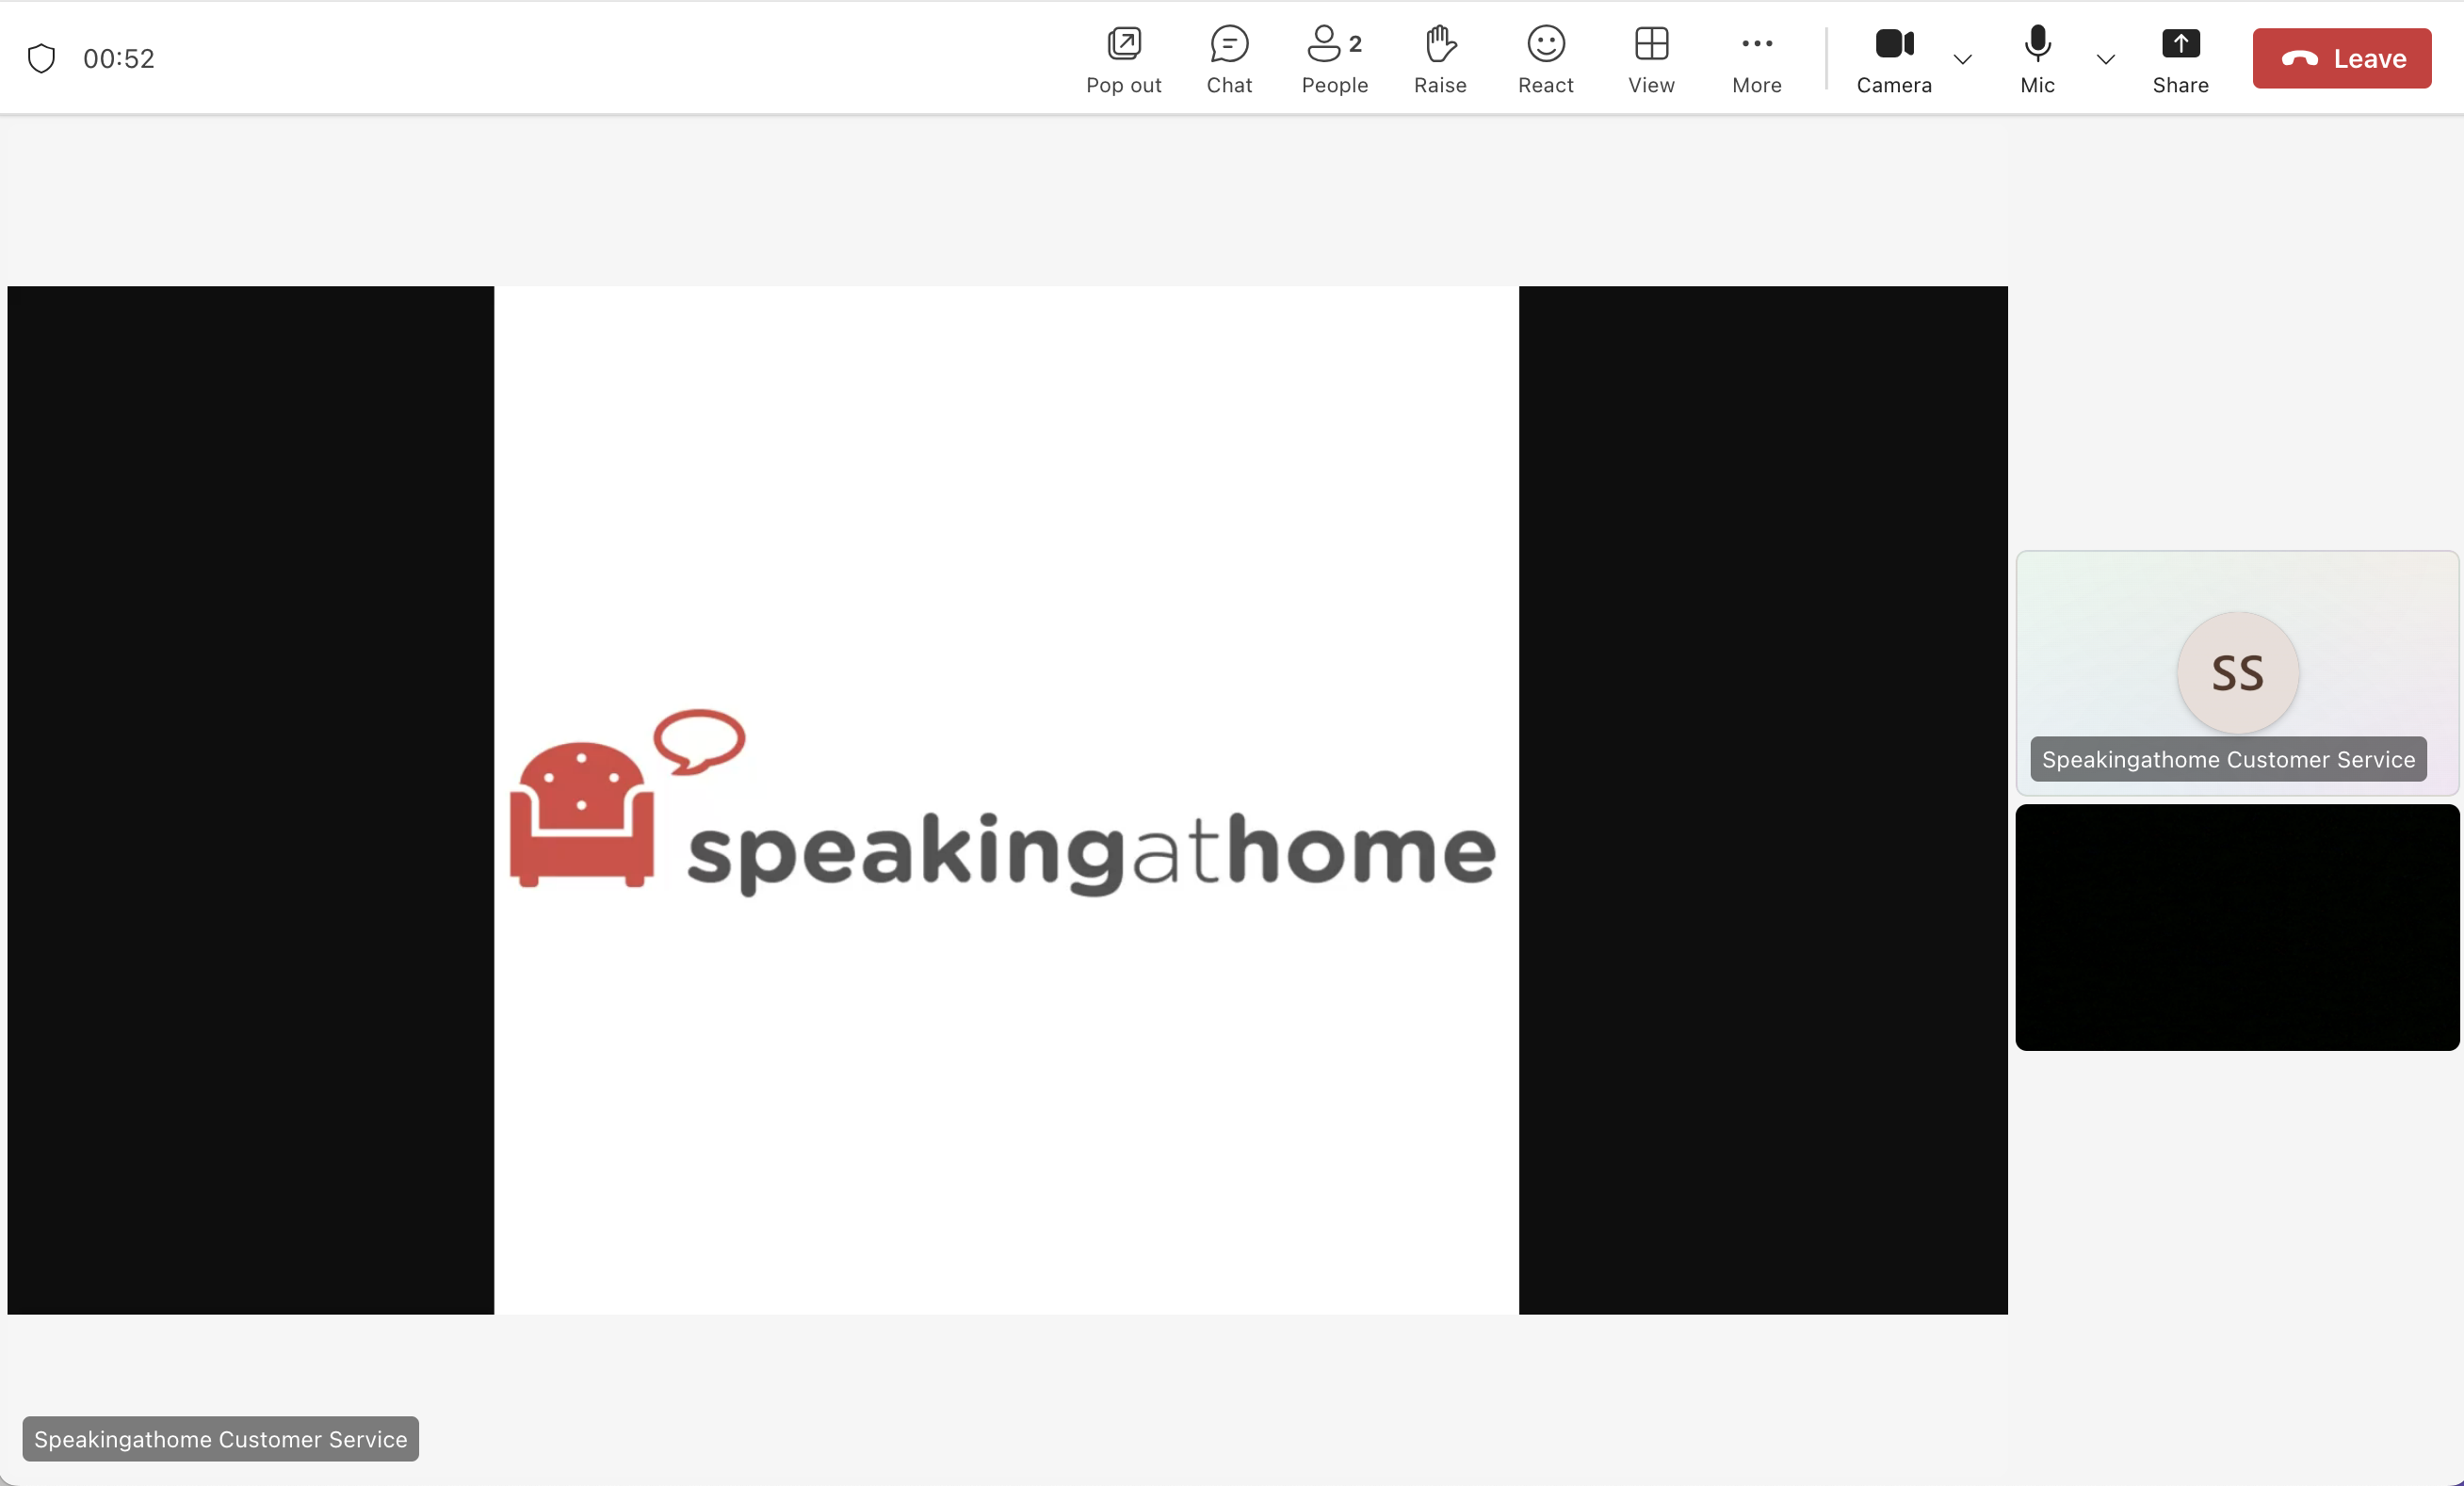Open the React emoji menu
The image size is (2464, 1486).
point(1544,58)
